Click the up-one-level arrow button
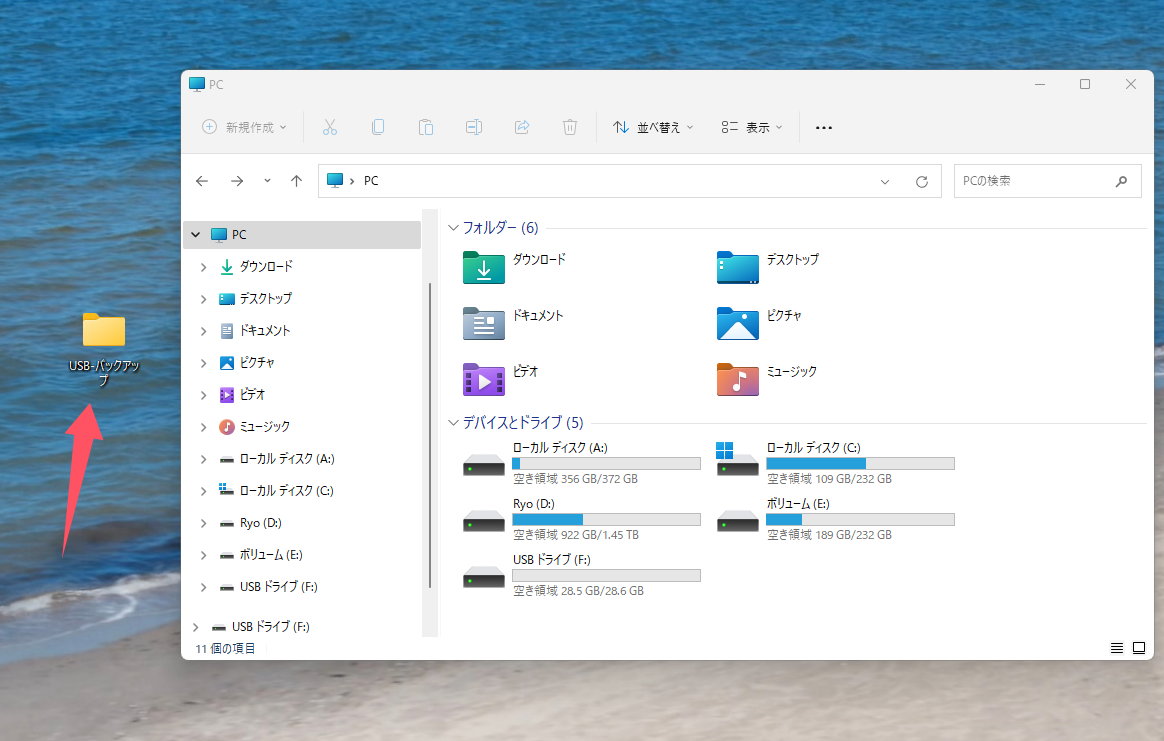The height and width of the screenshot is (741, 1164). [296, 181]
